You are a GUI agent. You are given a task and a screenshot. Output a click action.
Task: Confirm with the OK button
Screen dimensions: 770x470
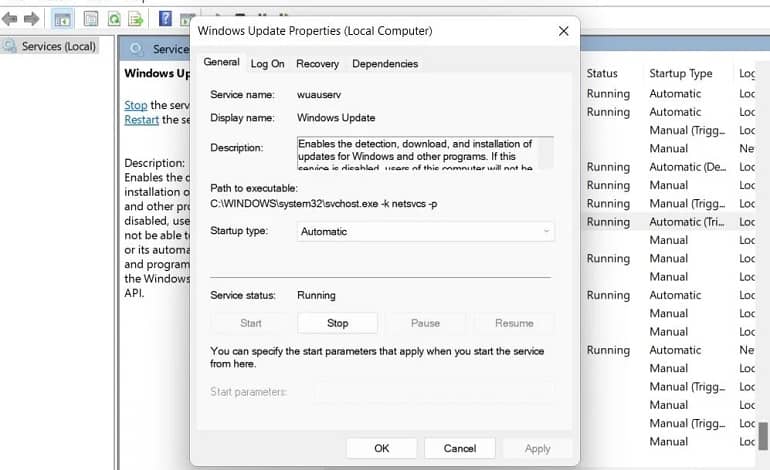[382, 448]
